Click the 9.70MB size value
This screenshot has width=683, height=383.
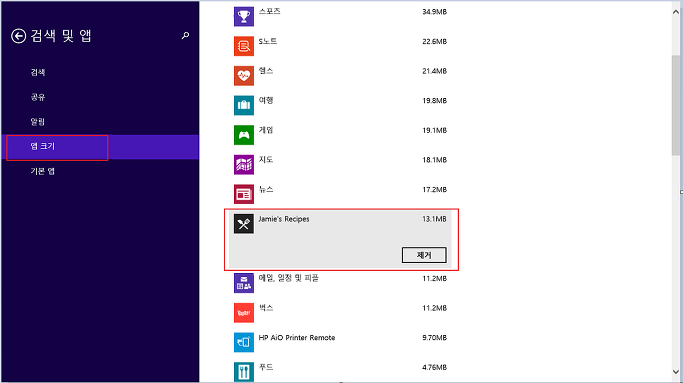pos(434,338)
